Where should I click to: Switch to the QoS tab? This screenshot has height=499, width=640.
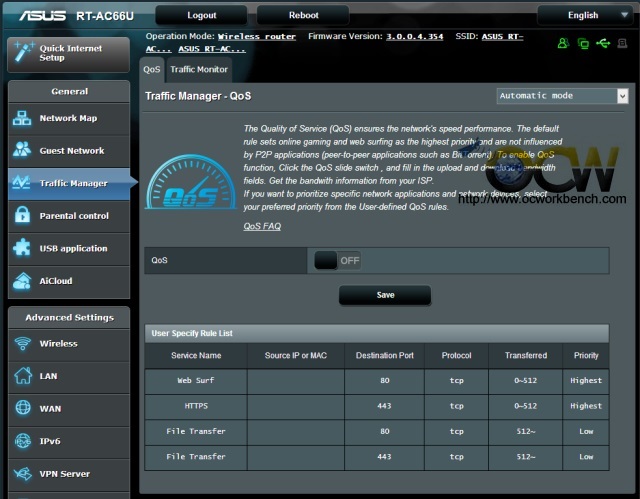(151, 69)
